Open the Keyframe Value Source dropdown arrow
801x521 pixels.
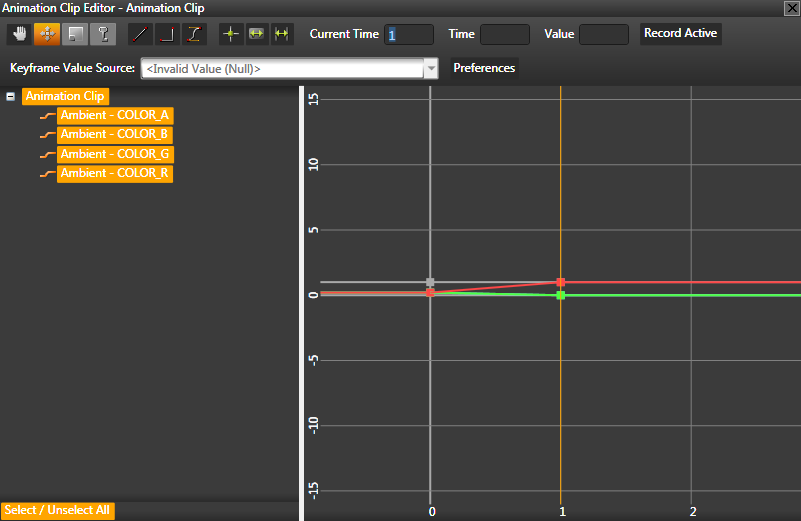[431, 69]
